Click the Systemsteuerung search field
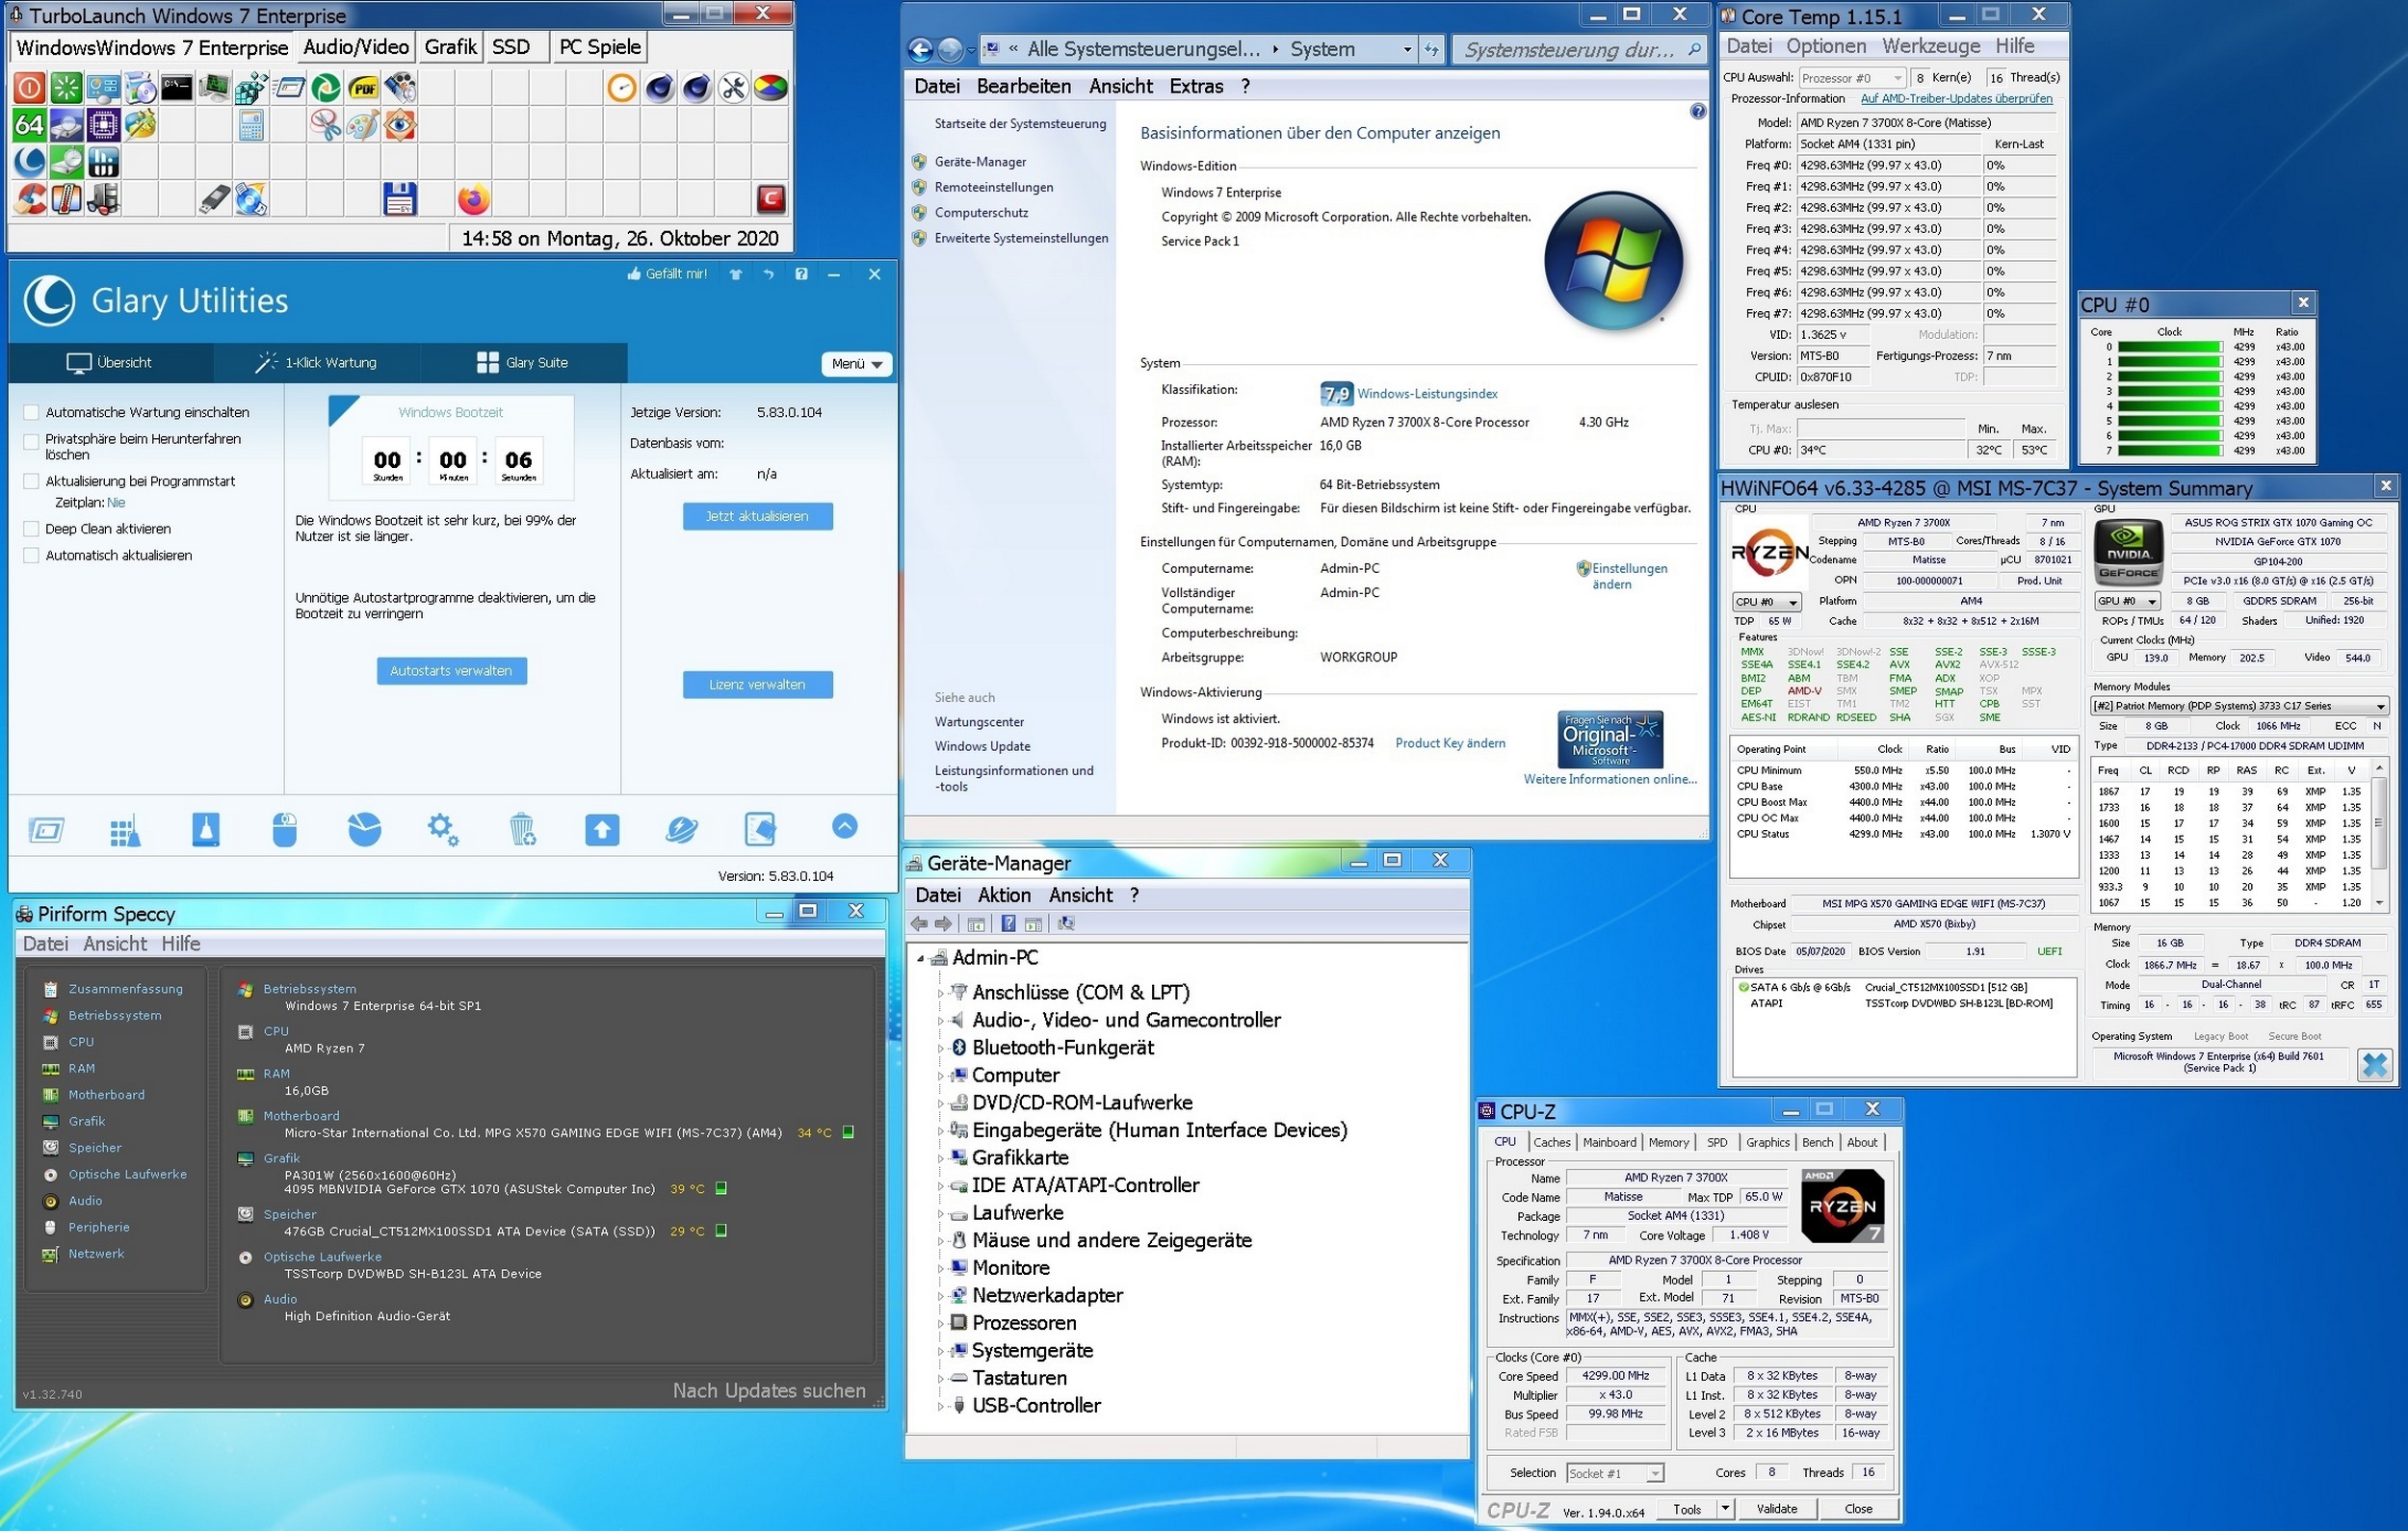The width and height of the screenshot is (2408, 1531). pyautogui.click(x=1569, y=50)
